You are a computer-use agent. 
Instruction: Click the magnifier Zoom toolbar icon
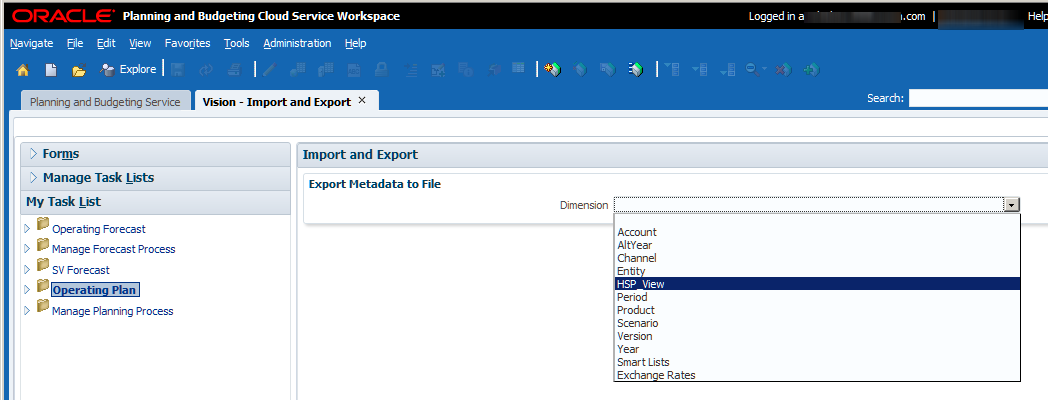(752, 69)
